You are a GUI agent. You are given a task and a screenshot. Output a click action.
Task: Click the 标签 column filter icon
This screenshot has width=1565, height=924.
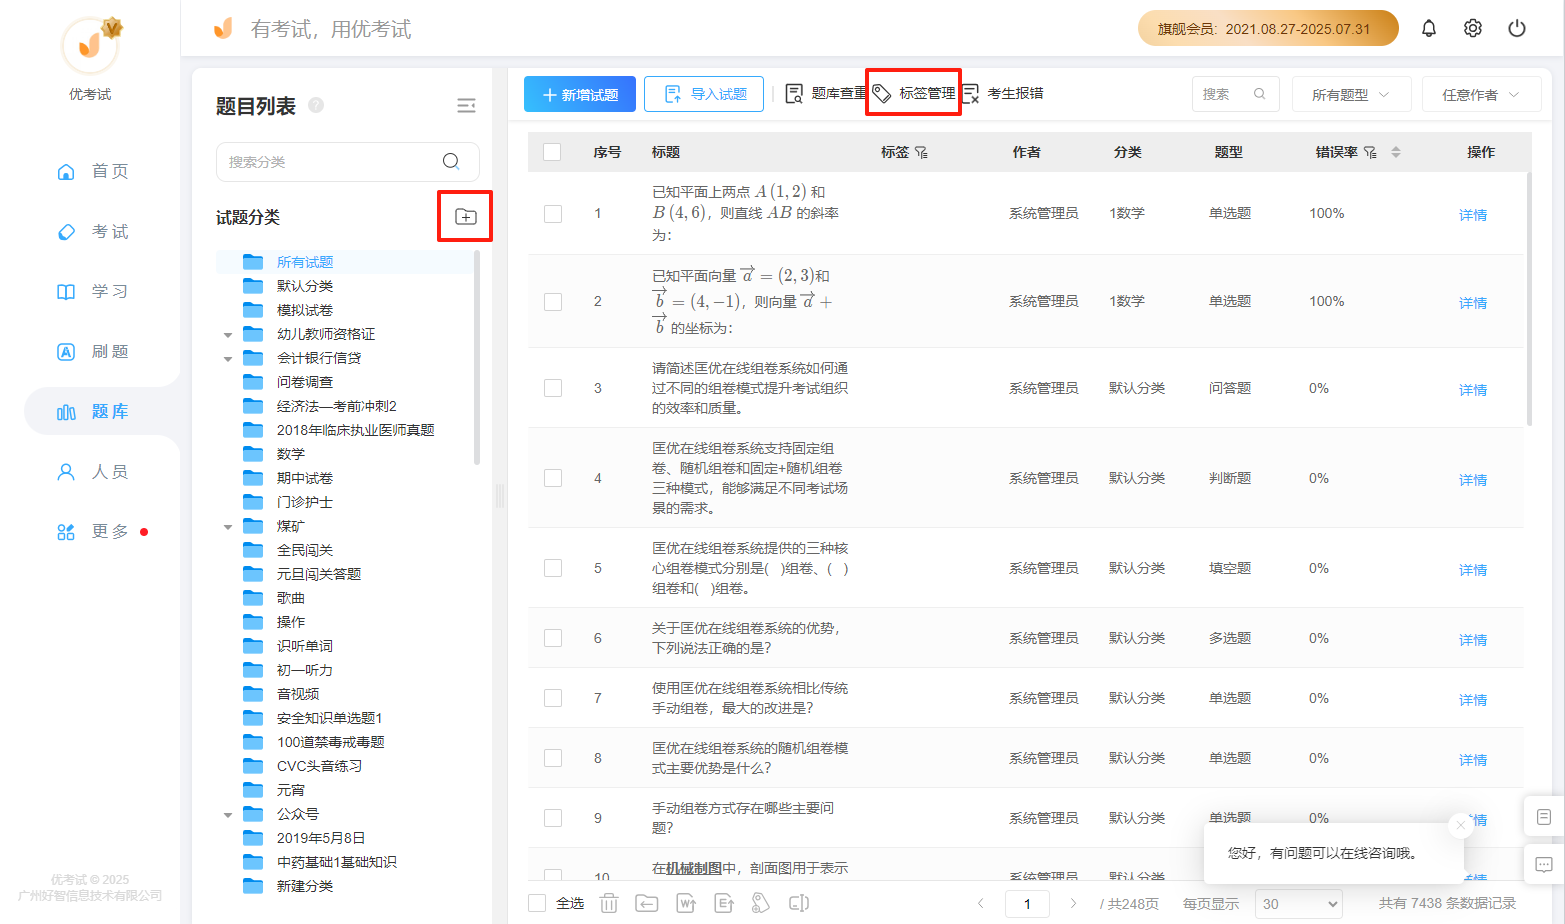(921, 152)
